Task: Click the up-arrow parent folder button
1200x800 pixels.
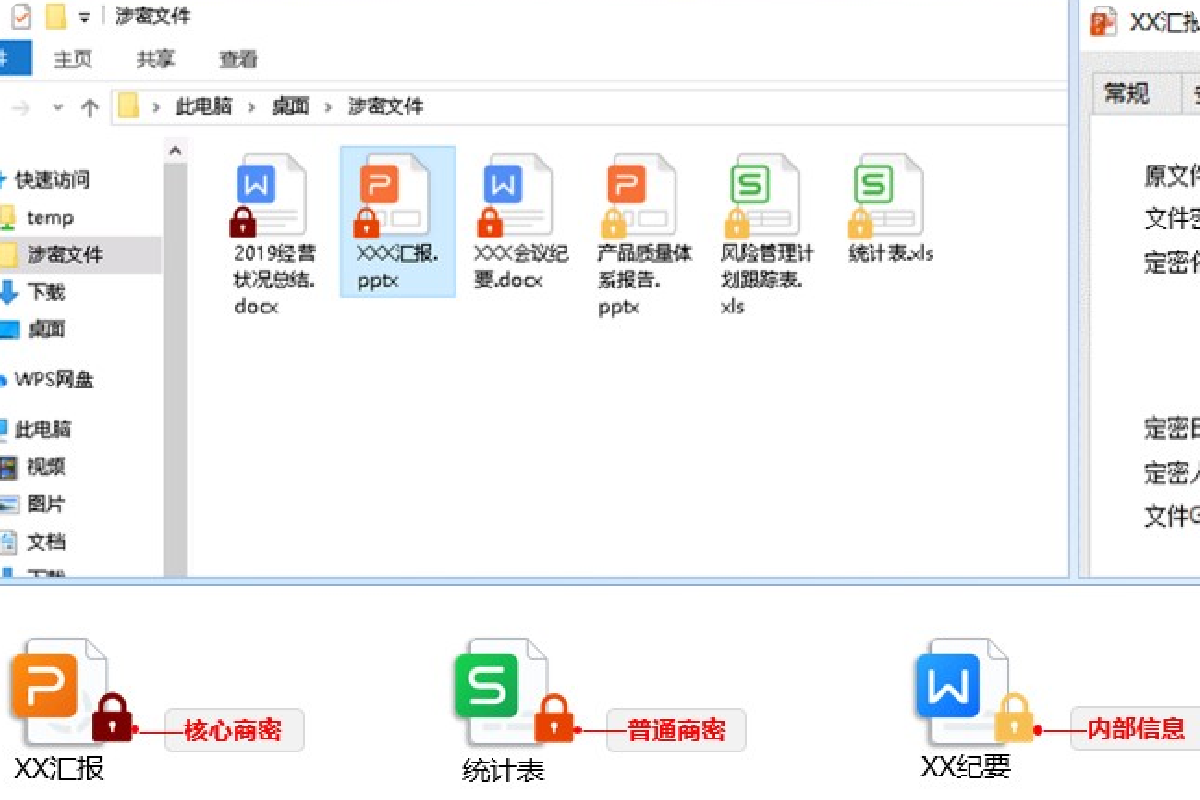Action: click(90, 107)
